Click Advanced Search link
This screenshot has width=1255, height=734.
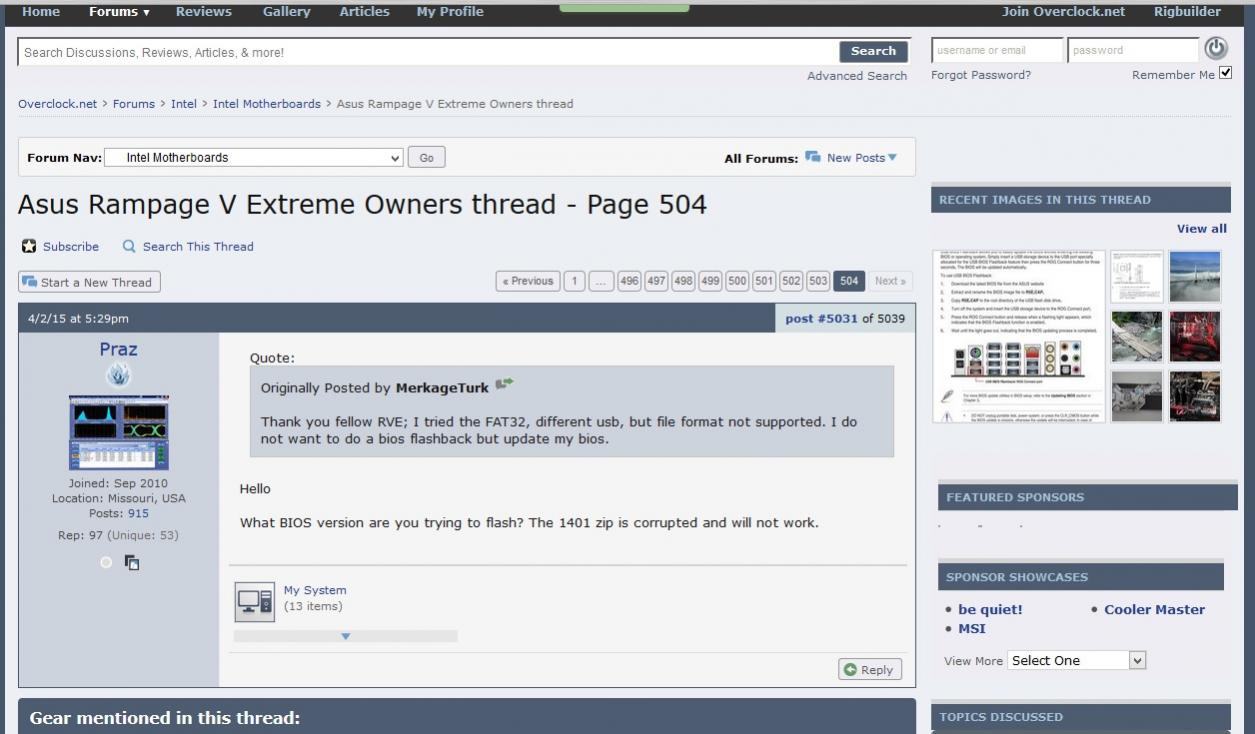click(857, 76)
